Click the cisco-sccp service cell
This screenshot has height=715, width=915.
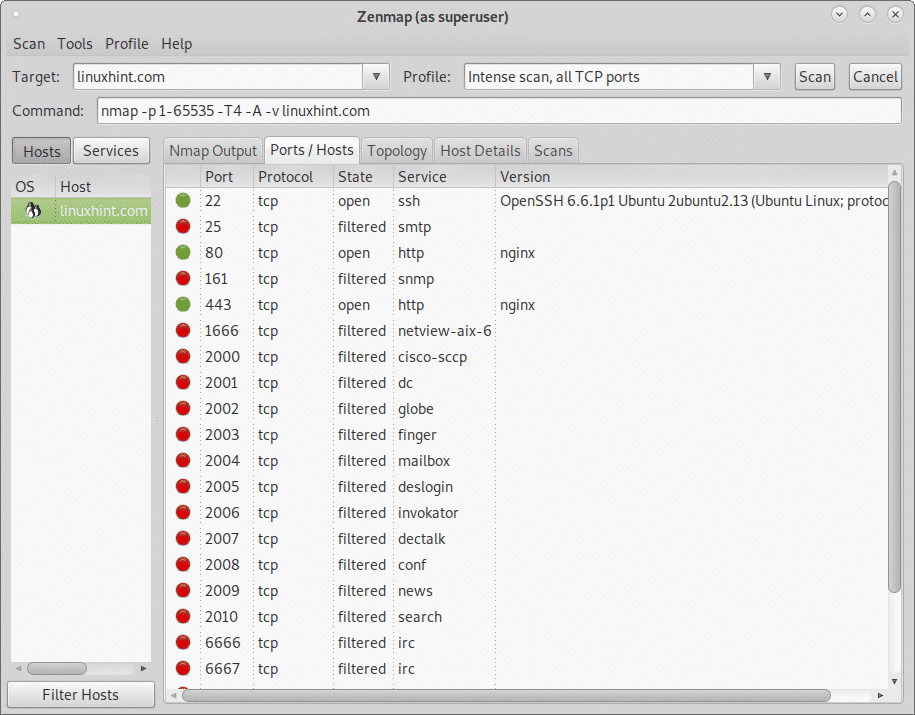pyautogui.click(x=432, y=357)
